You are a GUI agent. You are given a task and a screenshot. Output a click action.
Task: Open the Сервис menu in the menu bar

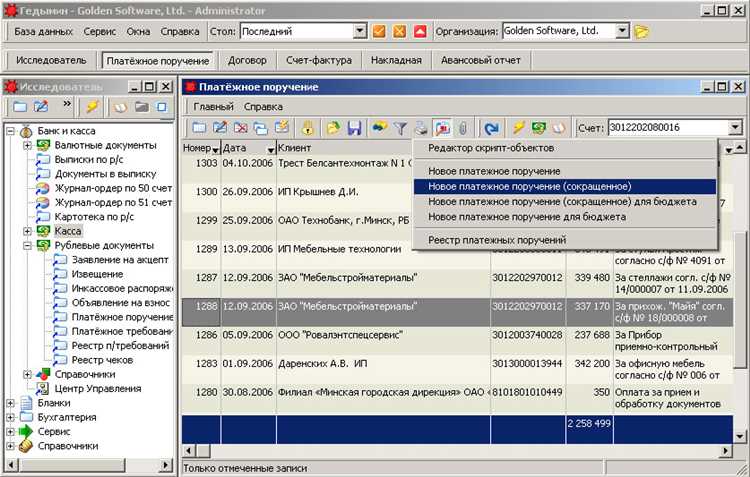[99, 31]
